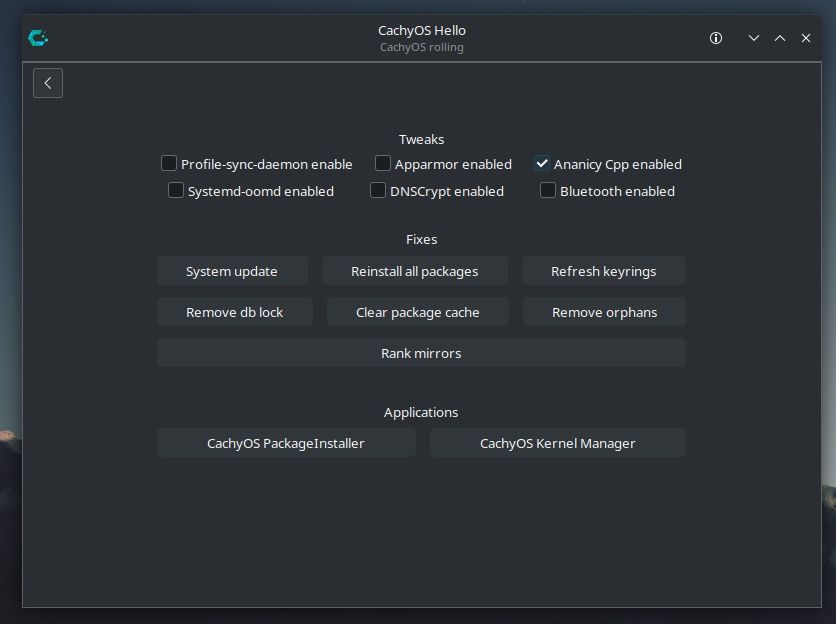Launch CachyOS PackageInstaller
The image size is (836, 624).
pos(286,443)
